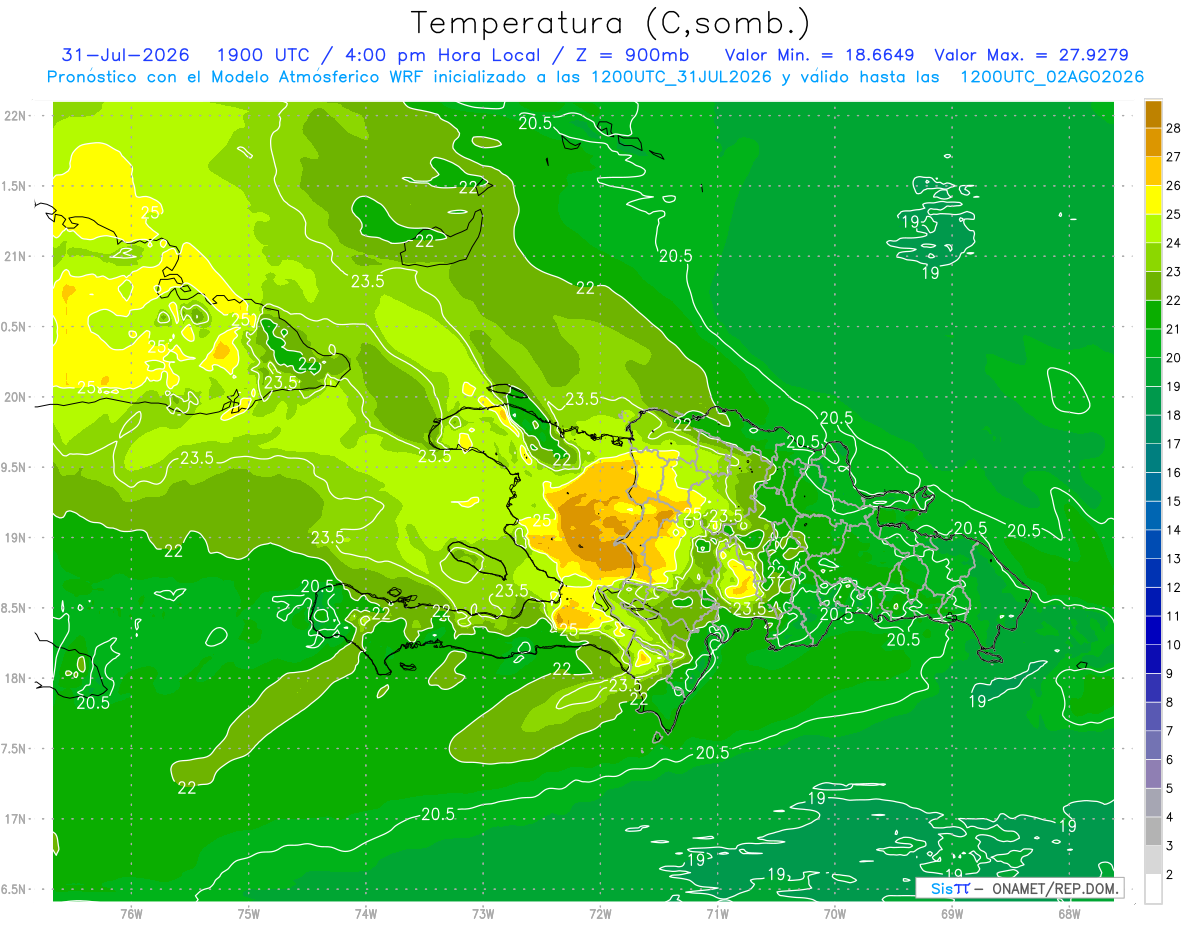Pick the dark blue swatch between 10 and 11
Viewport: 1200px width, 927px height.
[1153, 630]
